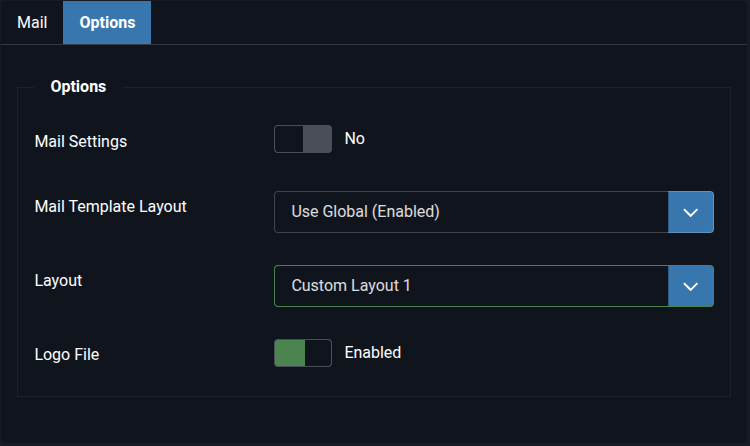
Task: Switch to the Mail tab
Action: click(32, 22)
